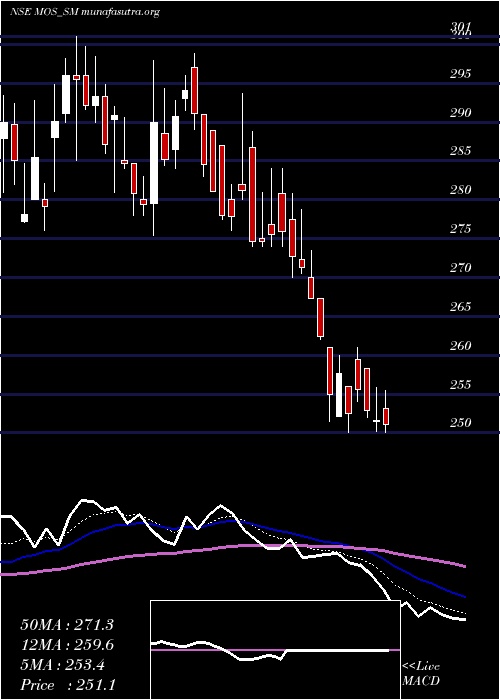Screen dimensions: 500x700
Task: Select the 12MA : 259.6 value
Action: [x=67, y=645]
